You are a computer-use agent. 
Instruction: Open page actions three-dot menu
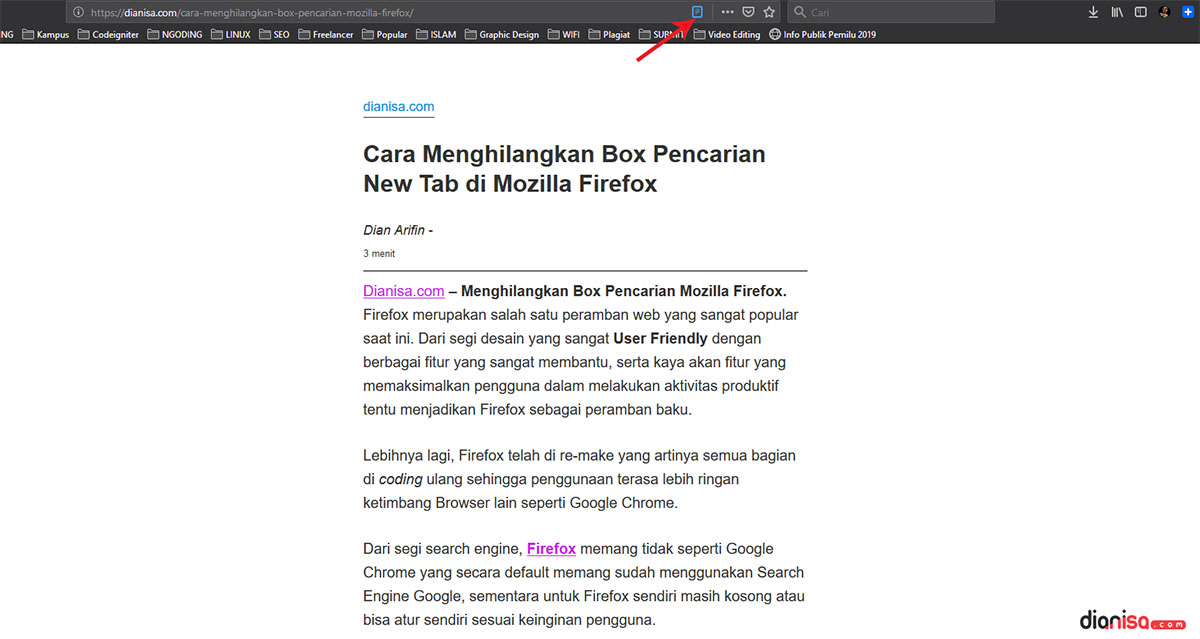(727, 12)
